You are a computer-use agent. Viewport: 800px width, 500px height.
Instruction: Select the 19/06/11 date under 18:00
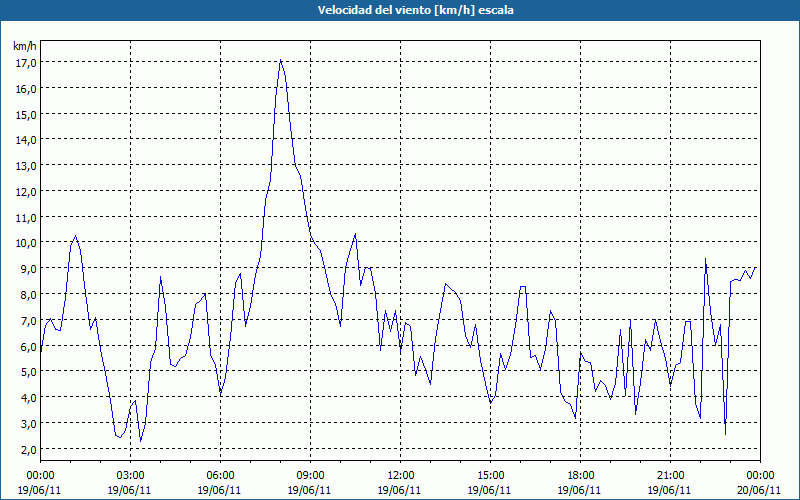(580, 490)
